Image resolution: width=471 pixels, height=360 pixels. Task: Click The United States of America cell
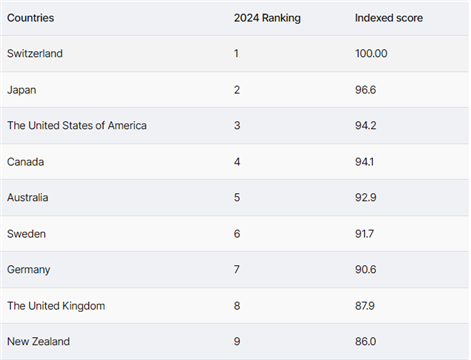pos(77,125)
